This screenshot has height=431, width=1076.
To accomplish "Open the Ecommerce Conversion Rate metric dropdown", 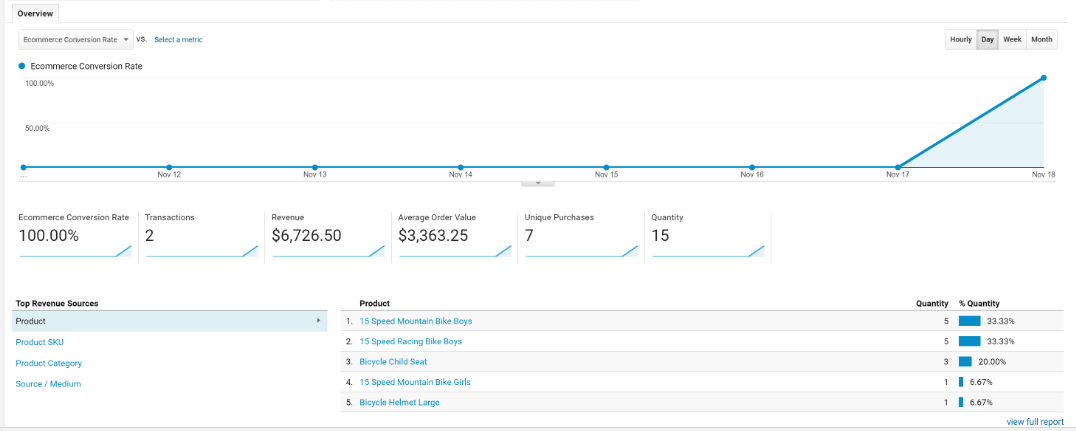I will [76, 40].
